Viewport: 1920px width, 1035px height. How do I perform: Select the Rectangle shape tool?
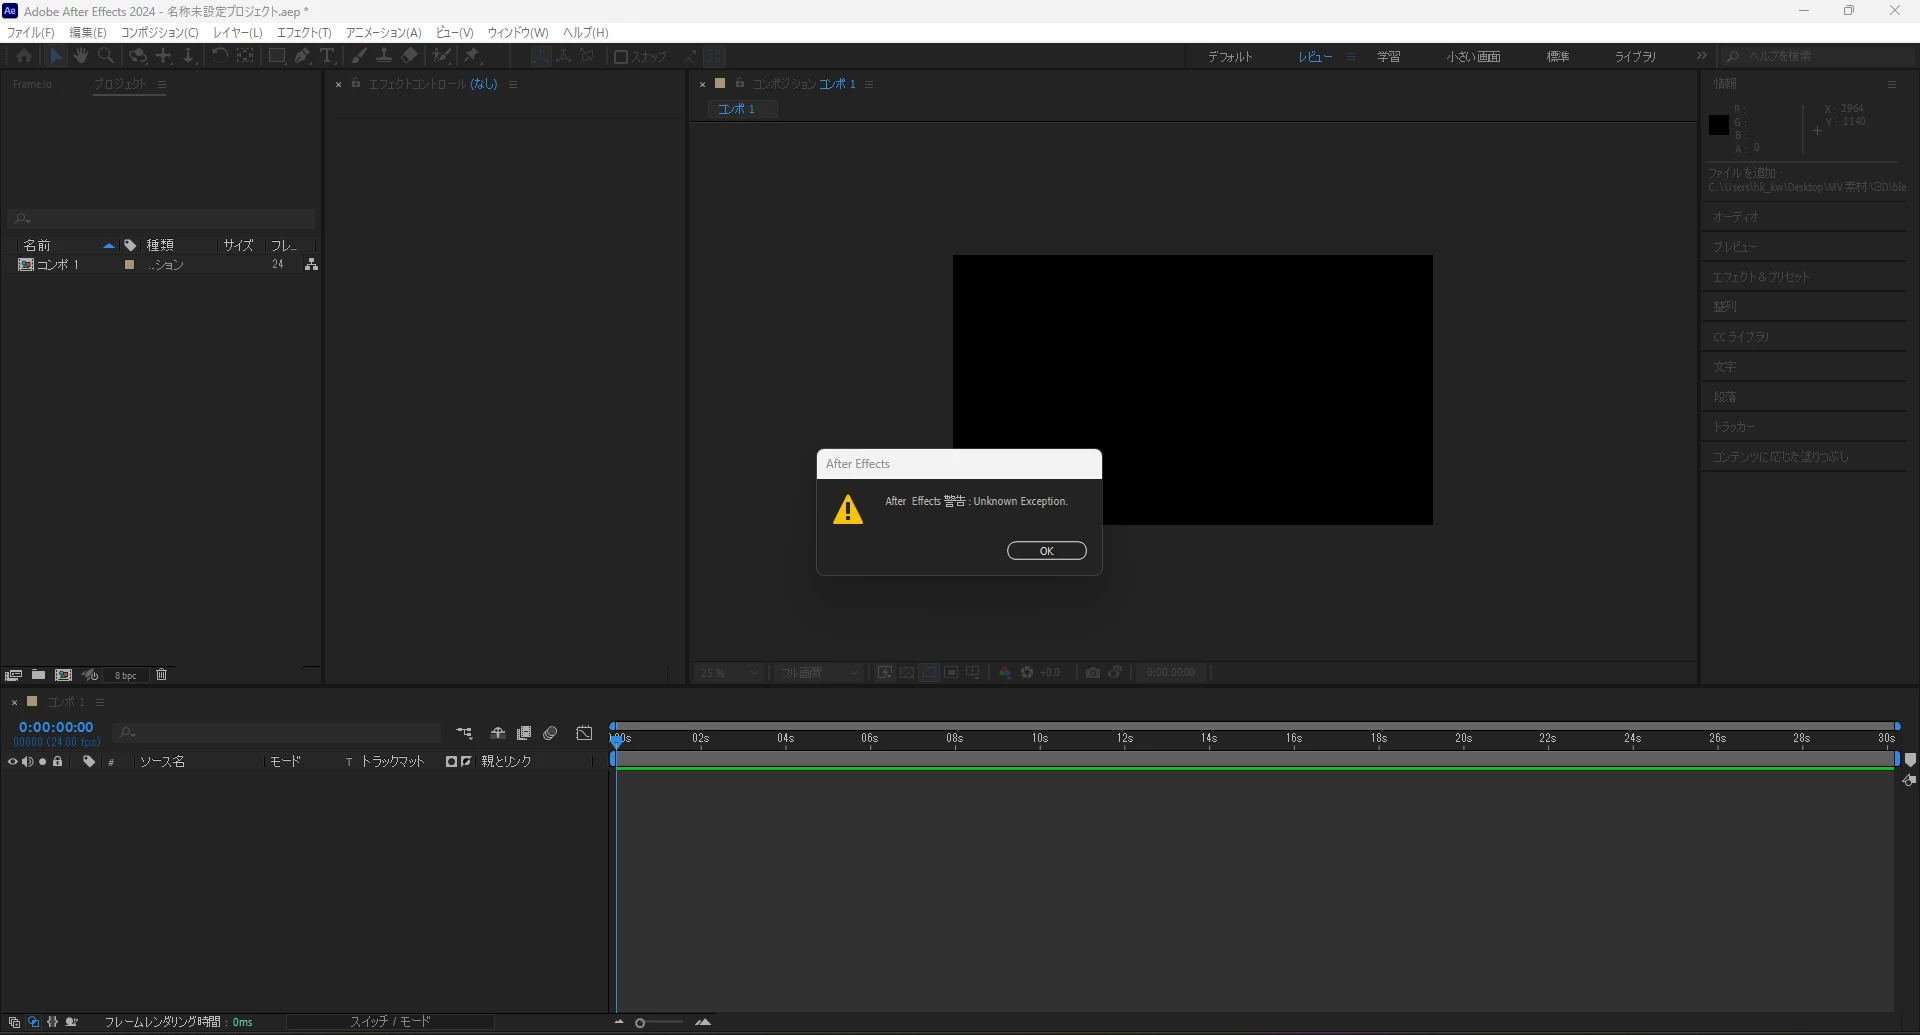[277, 56]
